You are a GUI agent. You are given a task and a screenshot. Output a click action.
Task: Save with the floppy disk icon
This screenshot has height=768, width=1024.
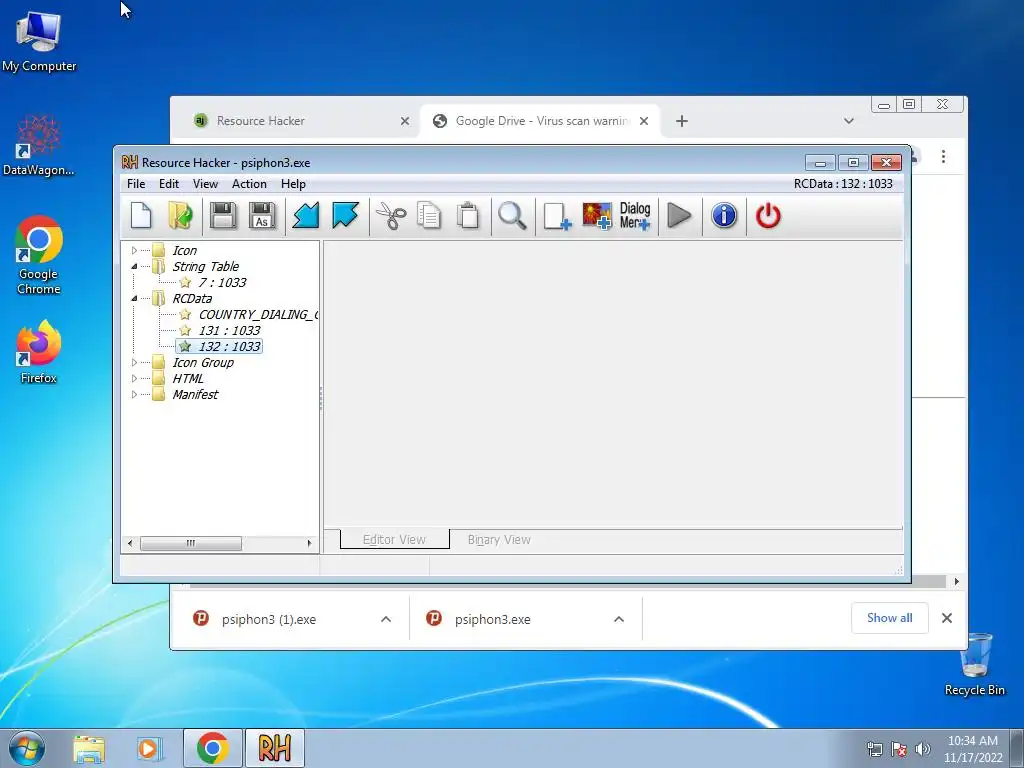pos(223,216)
